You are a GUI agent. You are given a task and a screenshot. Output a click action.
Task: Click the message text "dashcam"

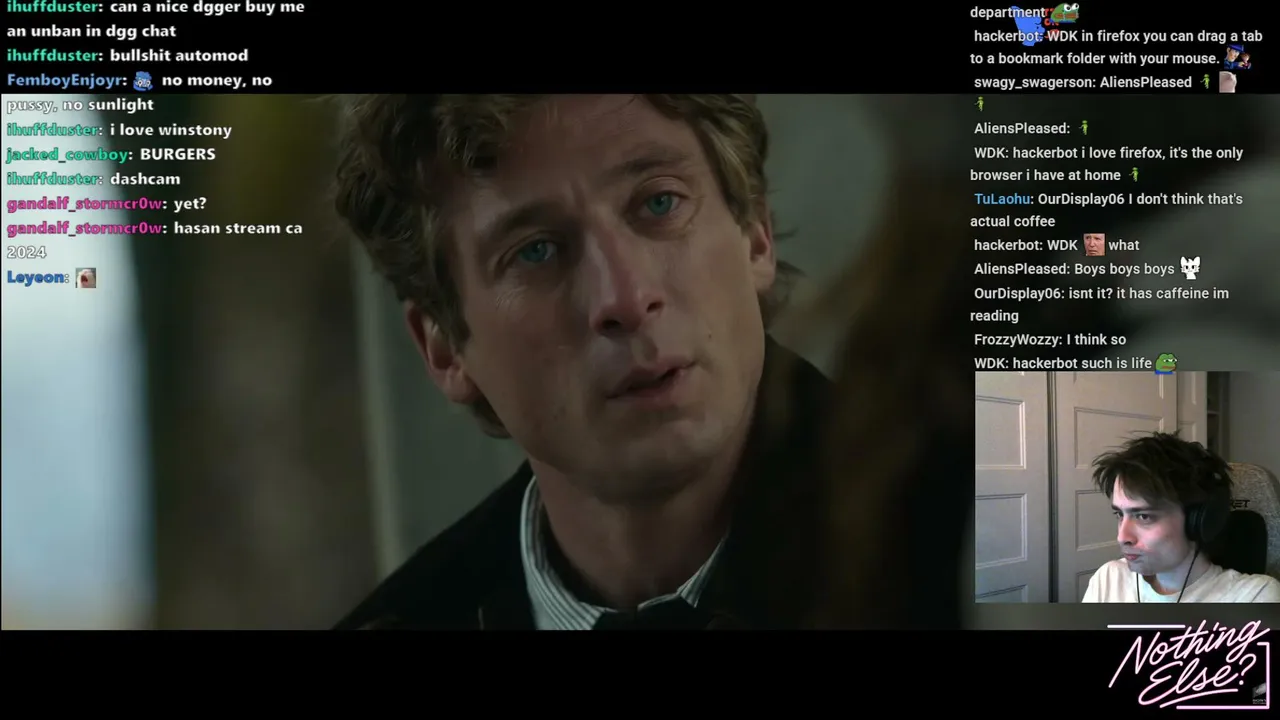pyautogui.click(x=145, y=179)
